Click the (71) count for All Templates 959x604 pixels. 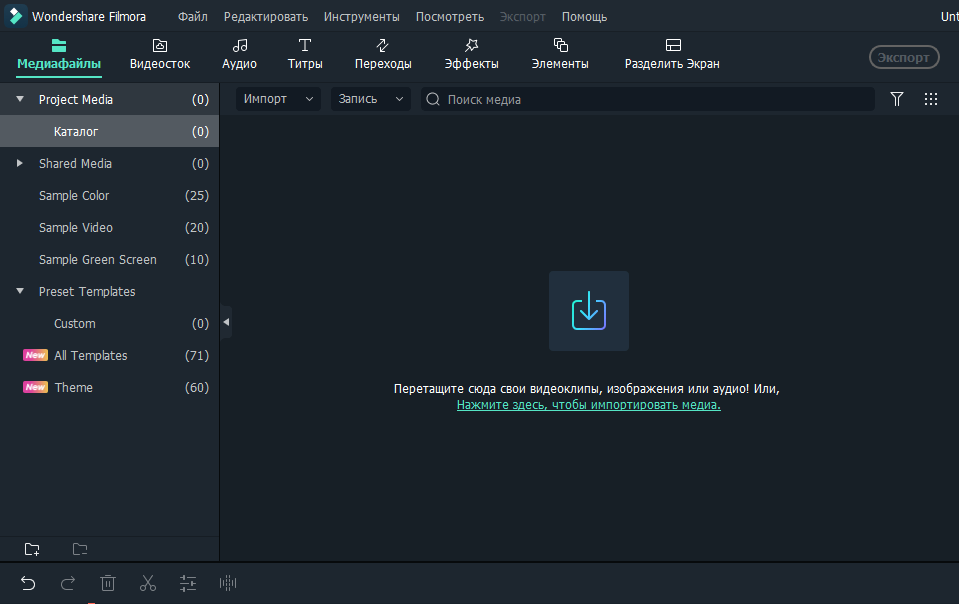[197, 355]
